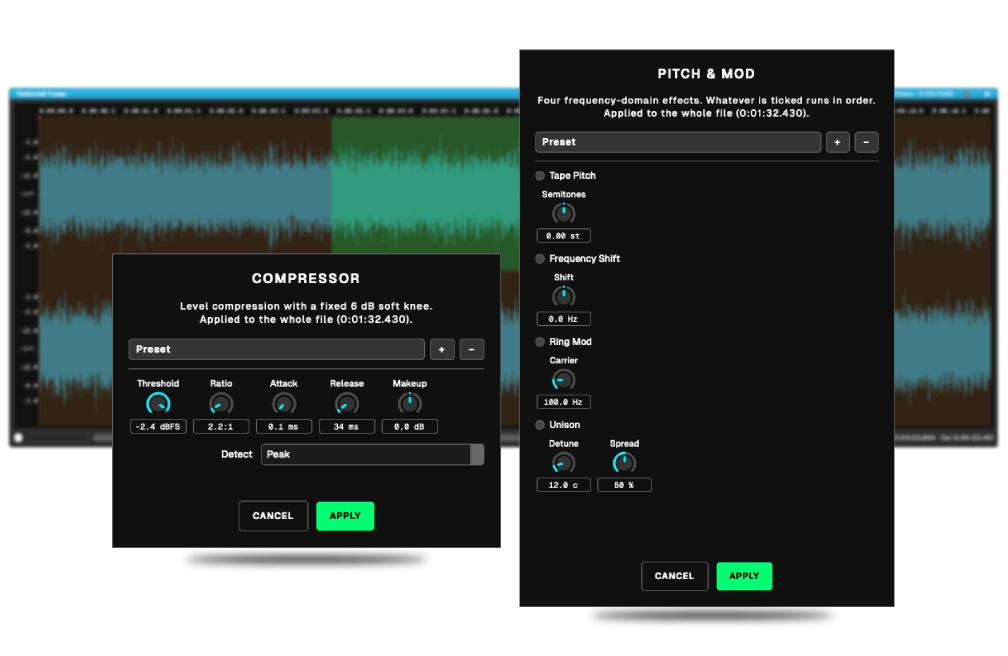Turn the Threshold knob in Compressor
Viewport: 1008px width, 656px height.
(158, 404)
